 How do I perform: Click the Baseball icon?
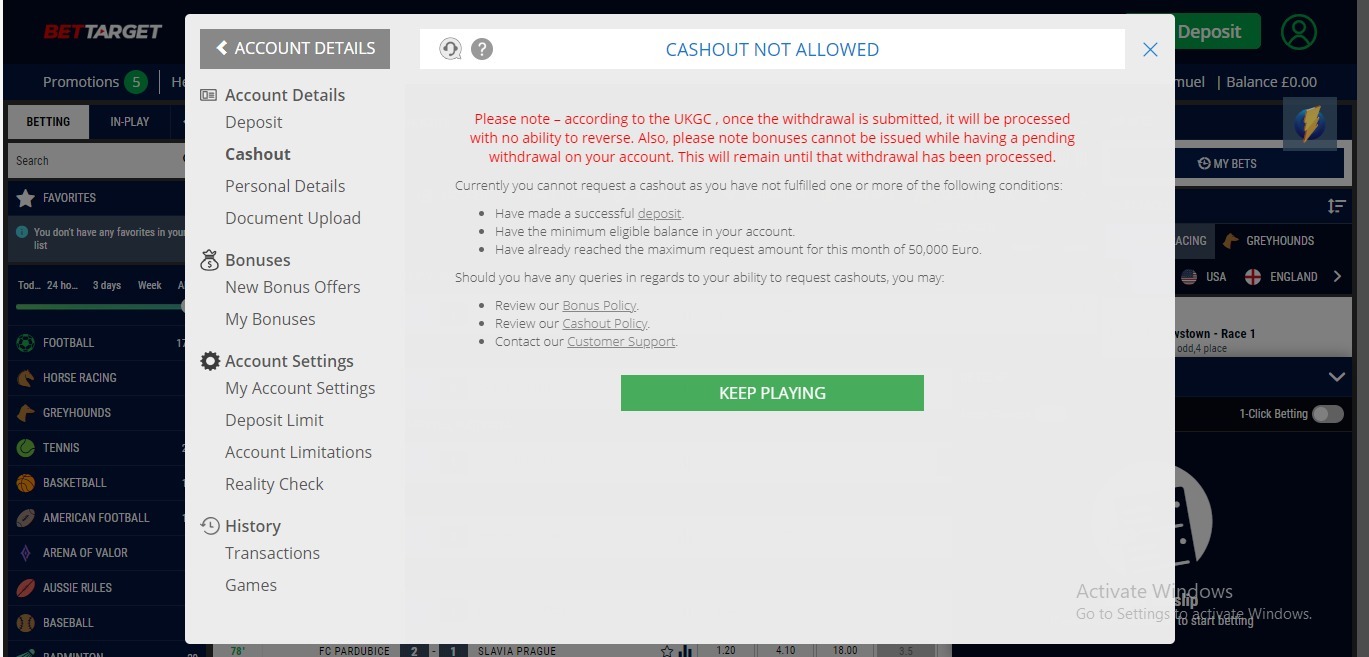[25, 623]
